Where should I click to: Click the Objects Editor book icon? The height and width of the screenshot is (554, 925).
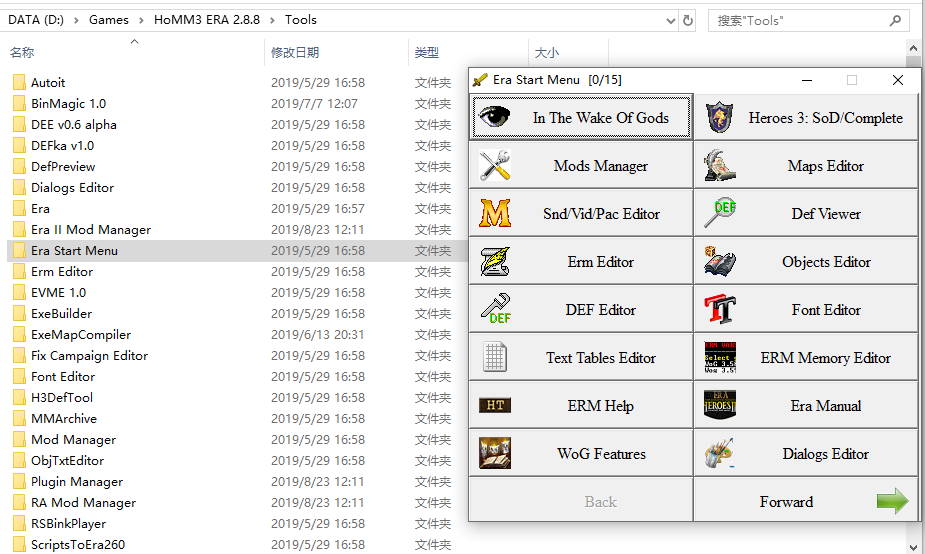point(720,261)
